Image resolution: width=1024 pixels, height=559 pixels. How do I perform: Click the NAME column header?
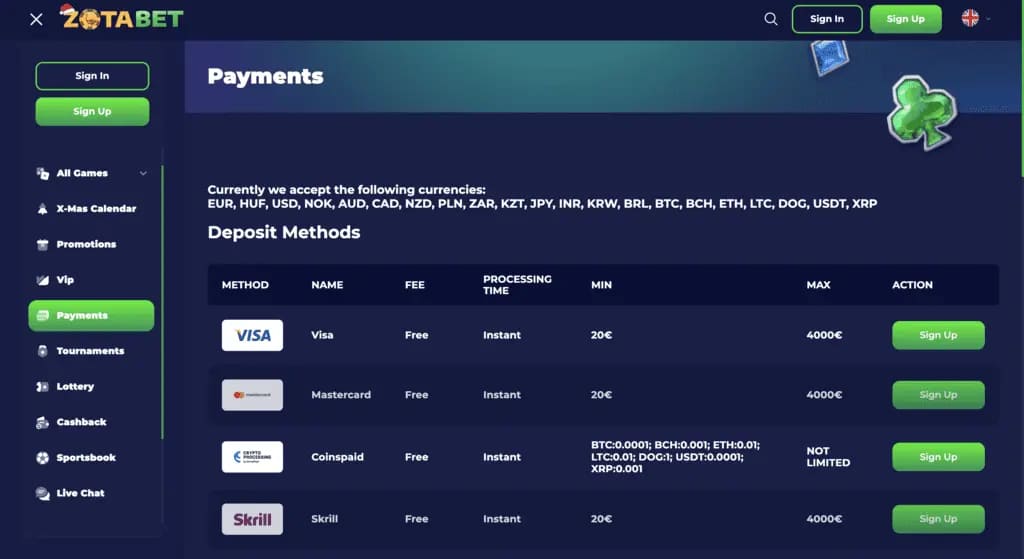[327, 285]
